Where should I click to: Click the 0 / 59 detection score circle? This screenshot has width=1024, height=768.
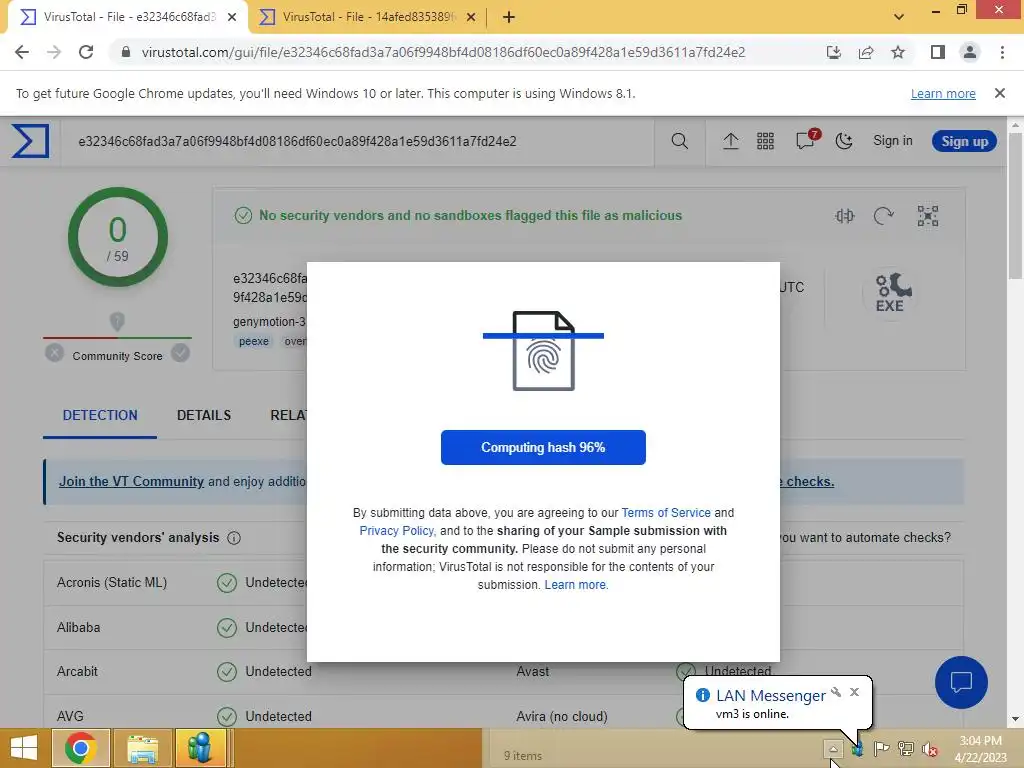tap(118, 238)
